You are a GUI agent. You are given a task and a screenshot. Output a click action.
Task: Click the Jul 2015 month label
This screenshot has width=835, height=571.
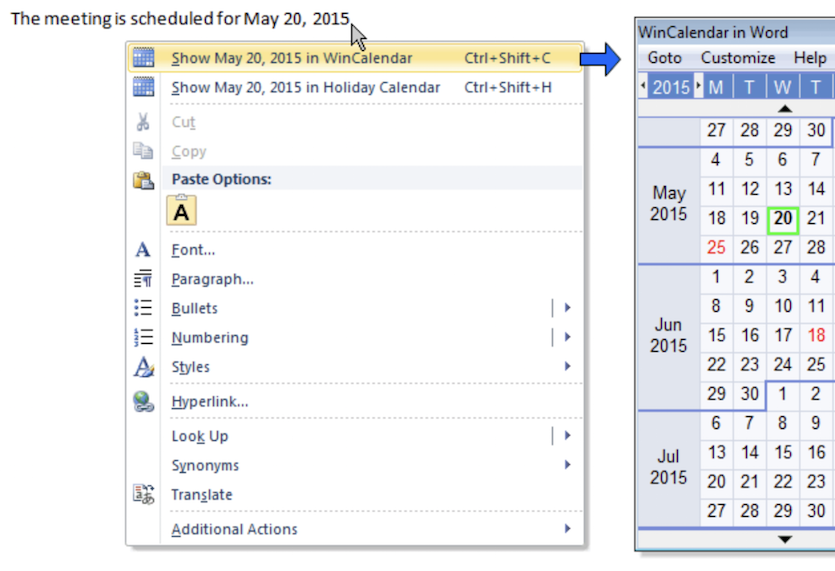tap(669, 467)
